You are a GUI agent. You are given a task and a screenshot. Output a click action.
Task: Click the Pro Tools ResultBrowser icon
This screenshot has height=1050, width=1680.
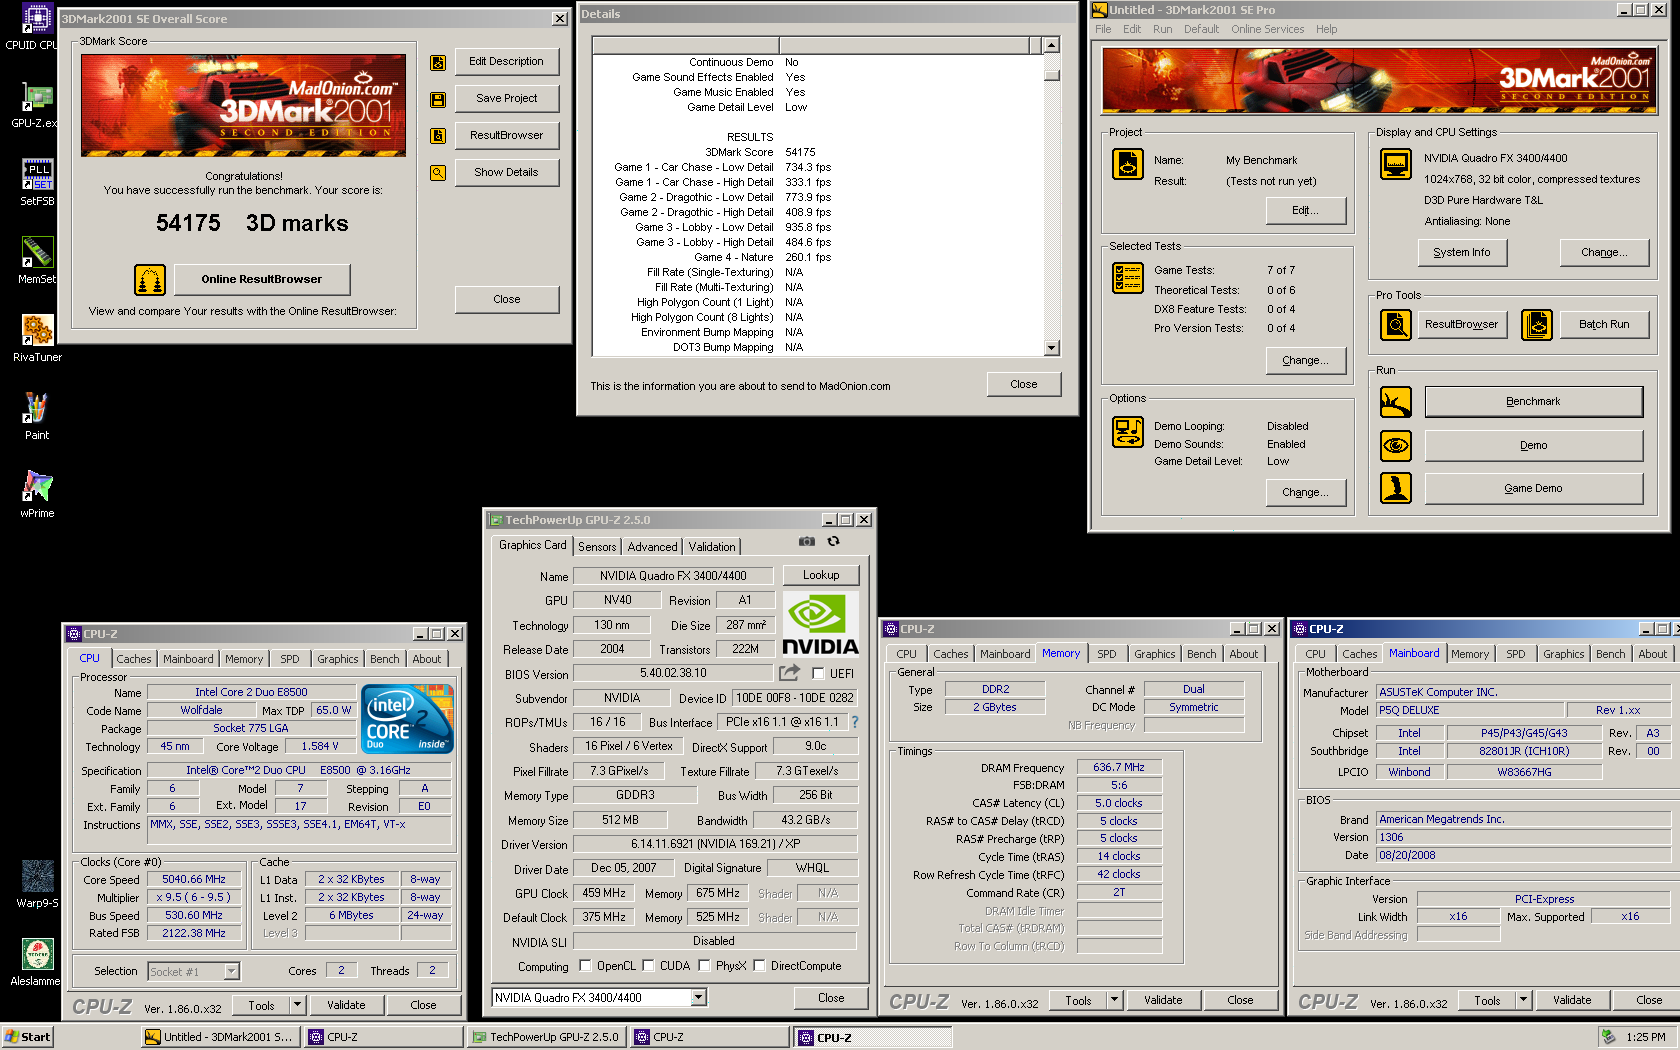click(1396, 325)
